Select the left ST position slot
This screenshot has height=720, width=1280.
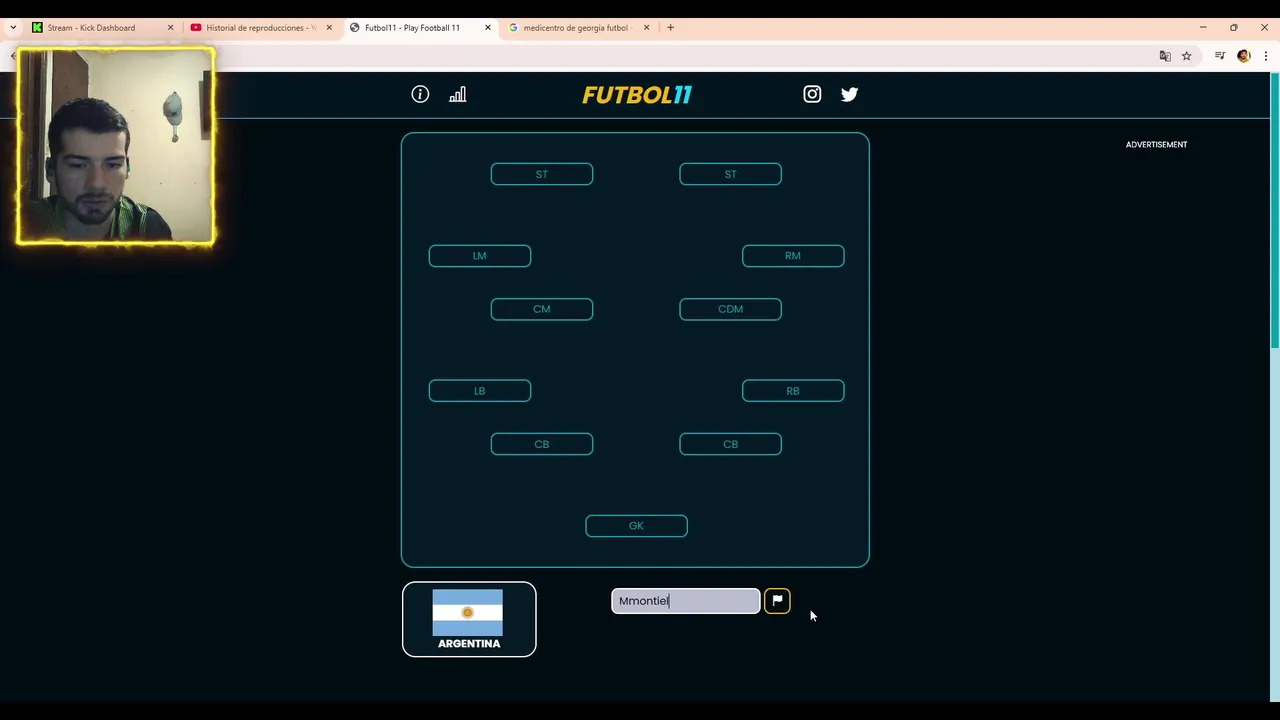pos(542,174)
